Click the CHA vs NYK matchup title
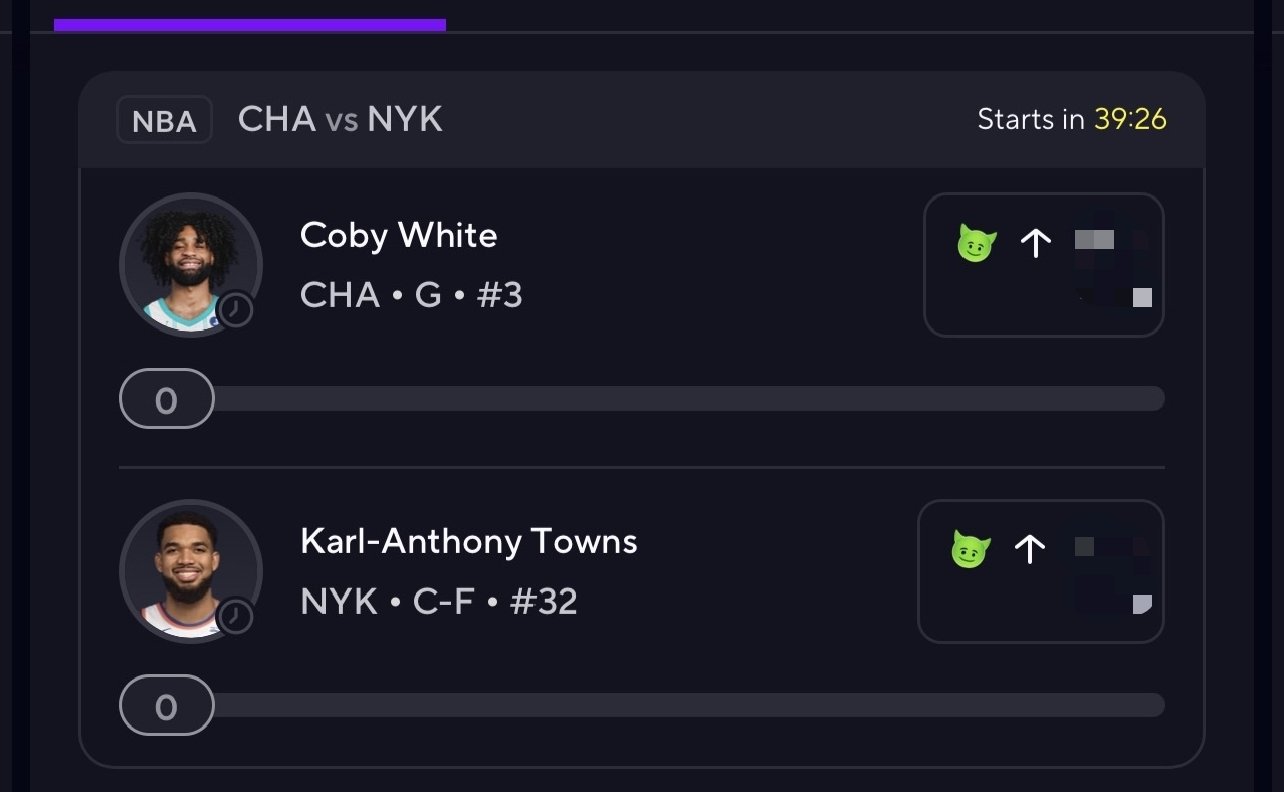Viewport: 1284px width, 792px height. tap(340, 120)
